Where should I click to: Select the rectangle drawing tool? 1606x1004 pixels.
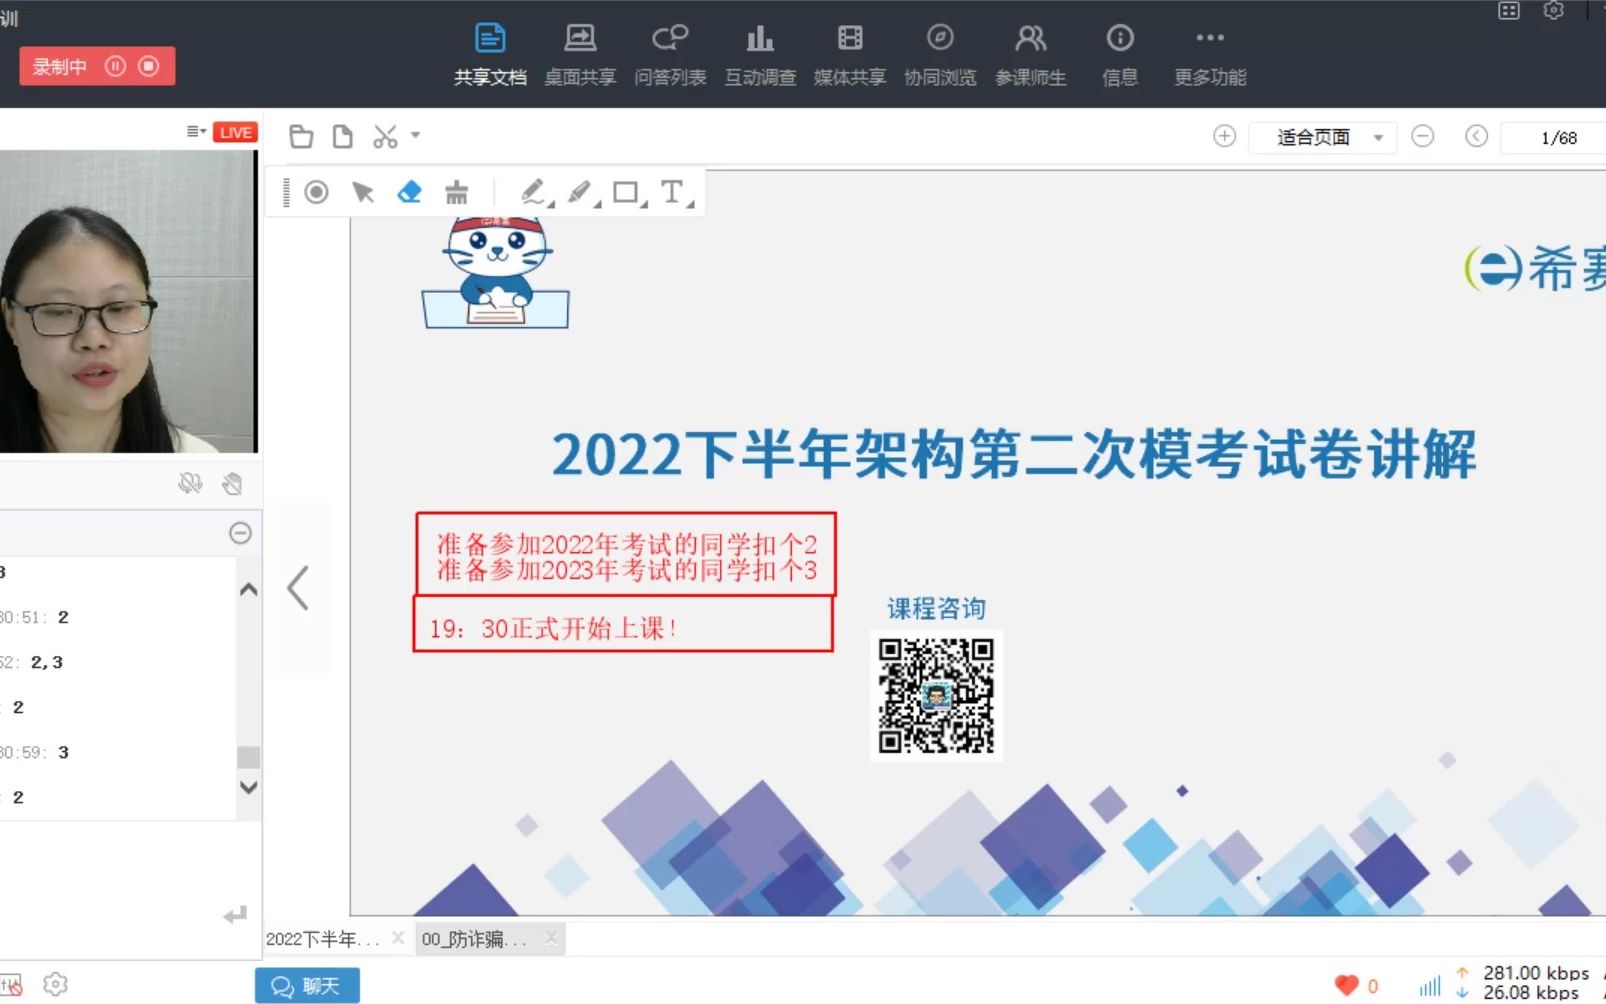point(625,191)
